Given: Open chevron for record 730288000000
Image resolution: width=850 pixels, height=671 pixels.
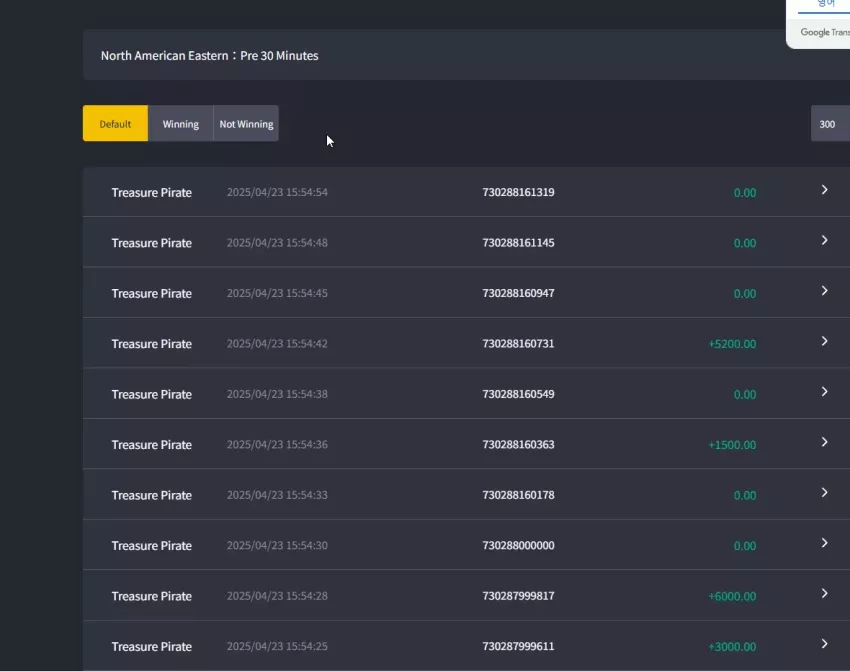Looking at the screenshot, I should tap(824, 543).
